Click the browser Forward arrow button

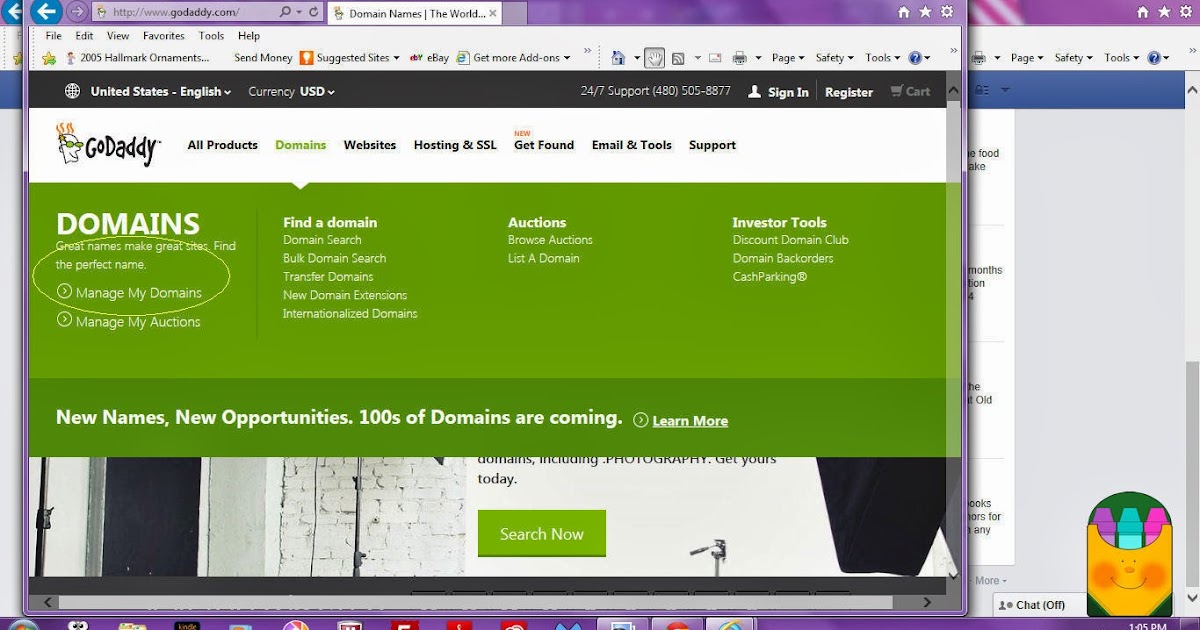point(77,12)
